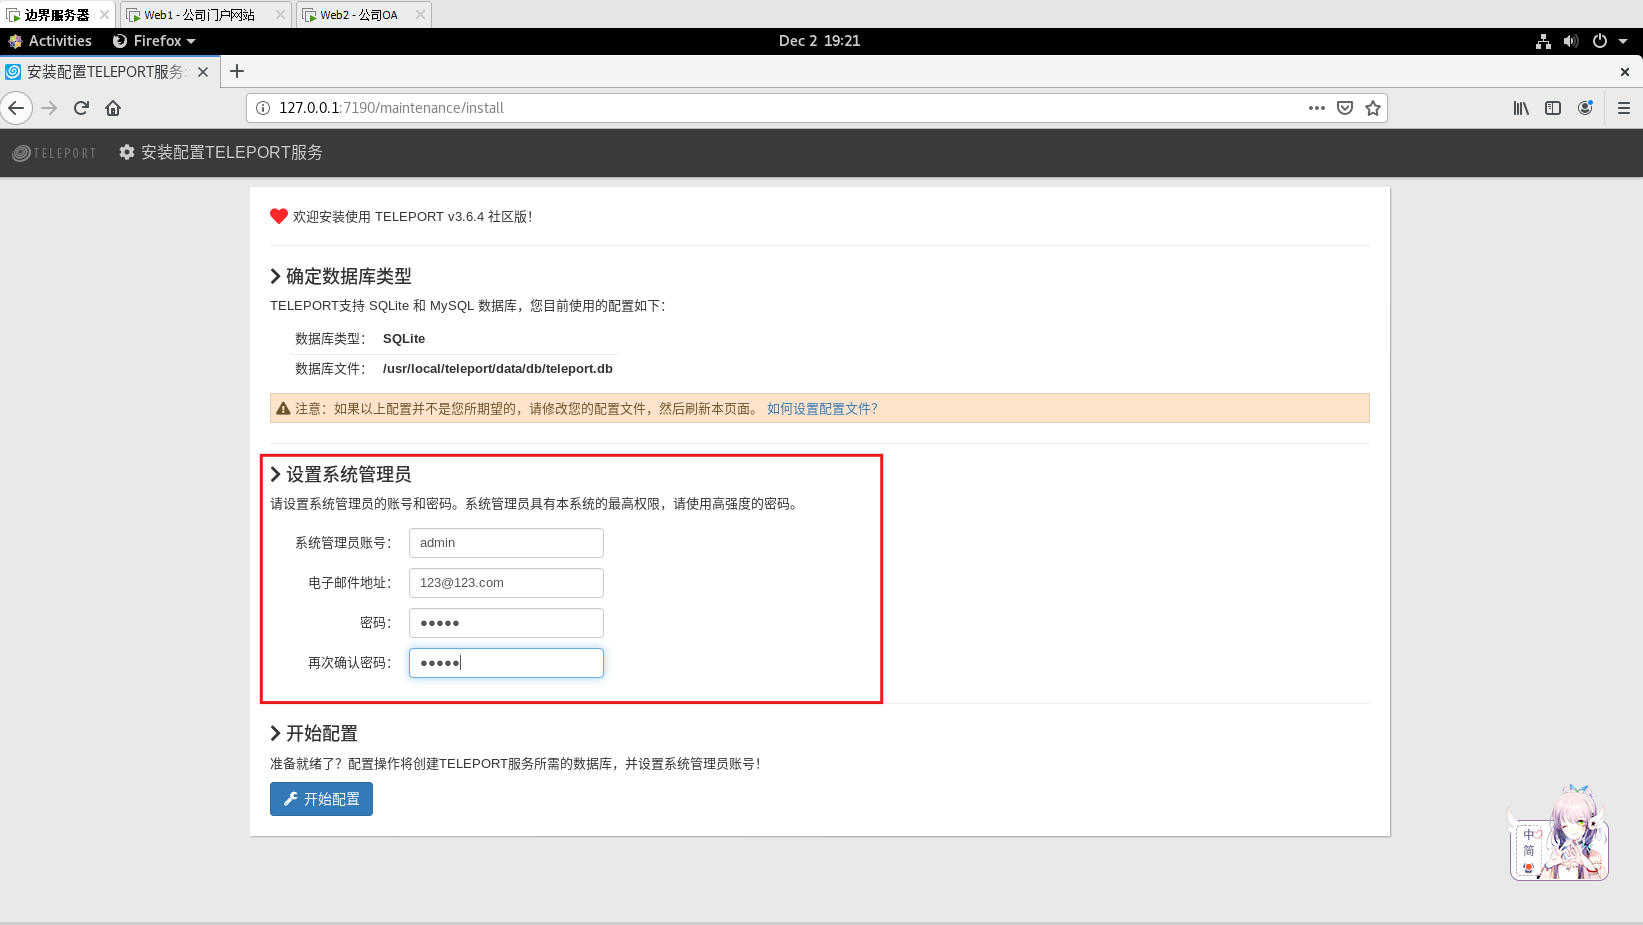Click the input method mascot widget
This screenshot has width=1643, height=925.
point(1559,832)
